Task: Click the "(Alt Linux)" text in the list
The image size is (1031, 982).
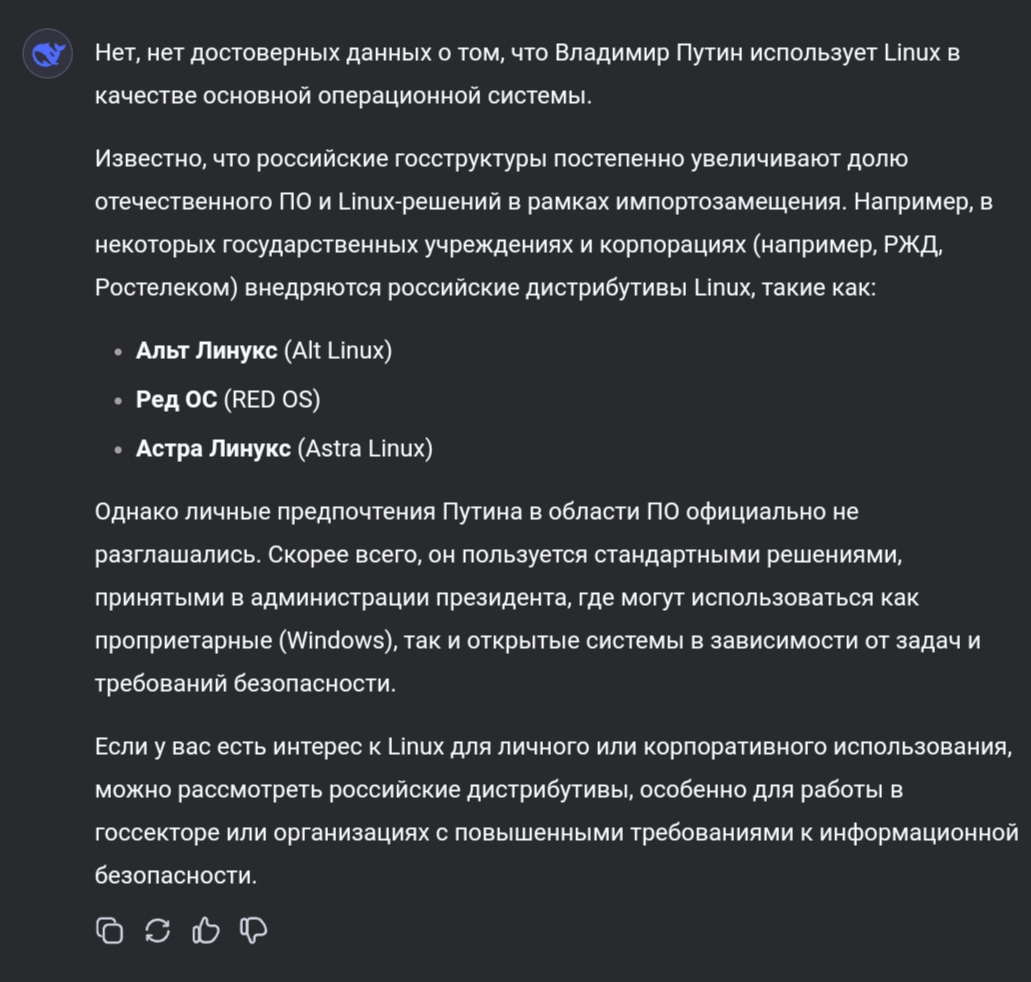Action: click(x=338, y=351)
